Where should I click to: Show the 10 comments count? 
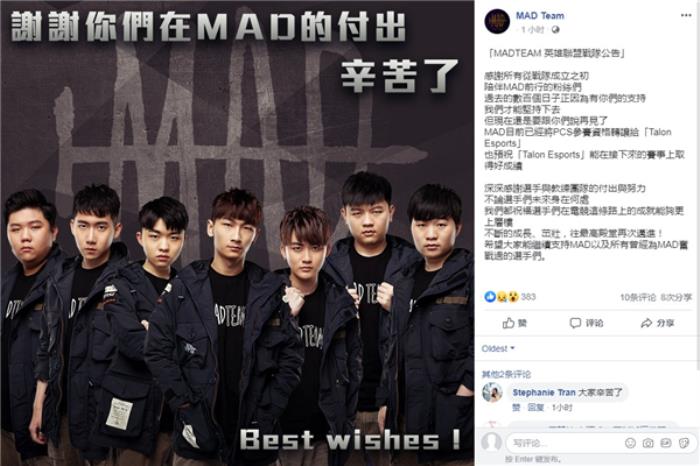638,297
